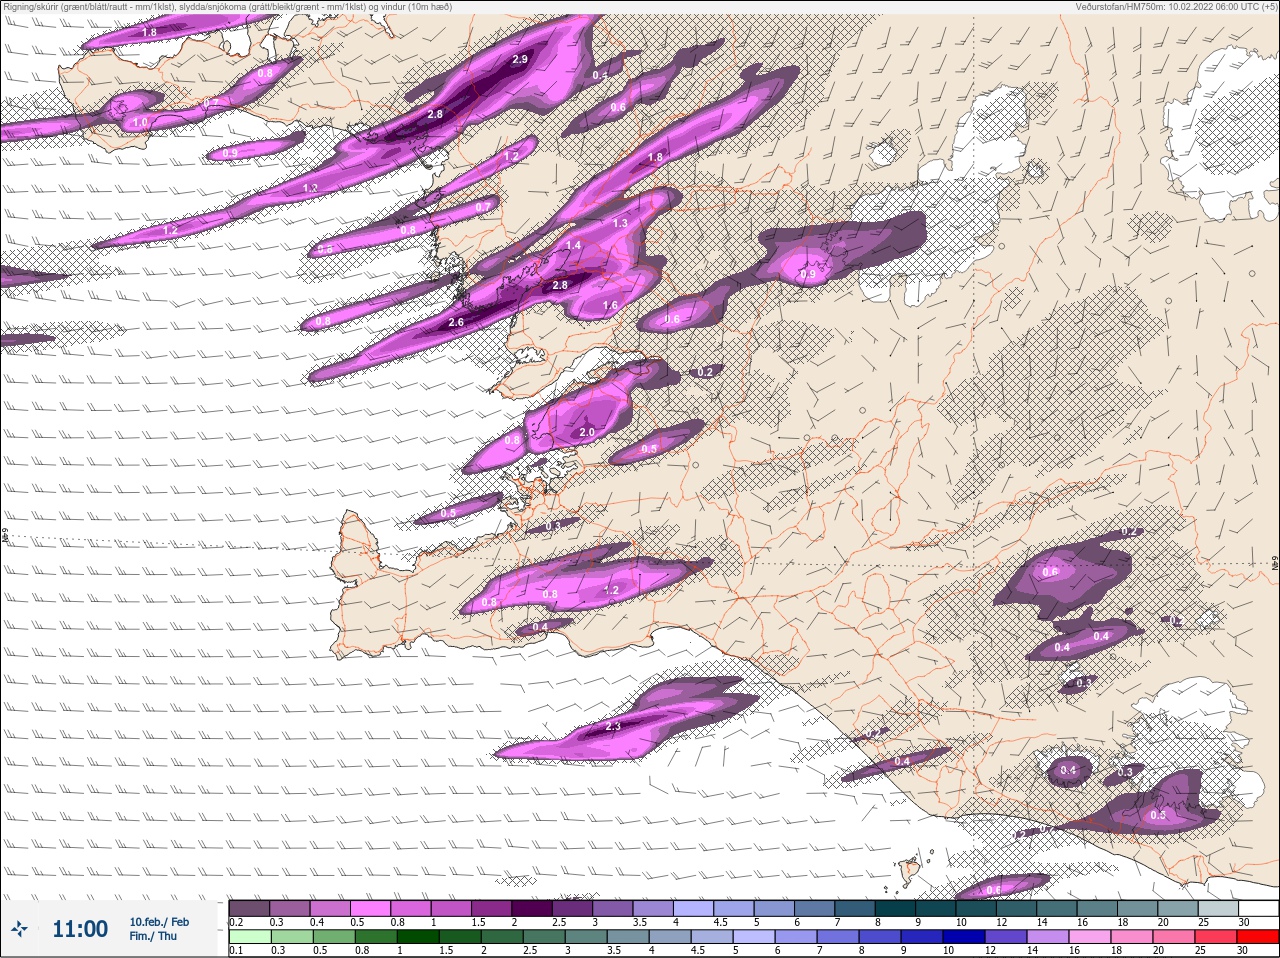Select the lower legend pale green swatch at 0.1

[x=249, y=937]
